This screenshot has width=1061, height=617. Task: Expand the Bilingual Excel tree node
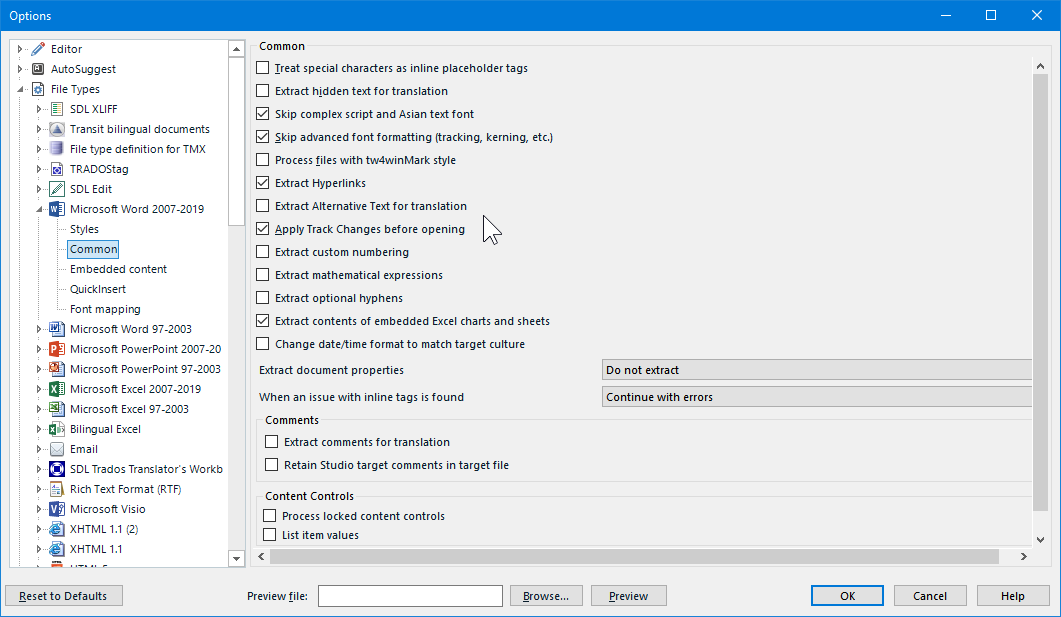pos(39,429)
